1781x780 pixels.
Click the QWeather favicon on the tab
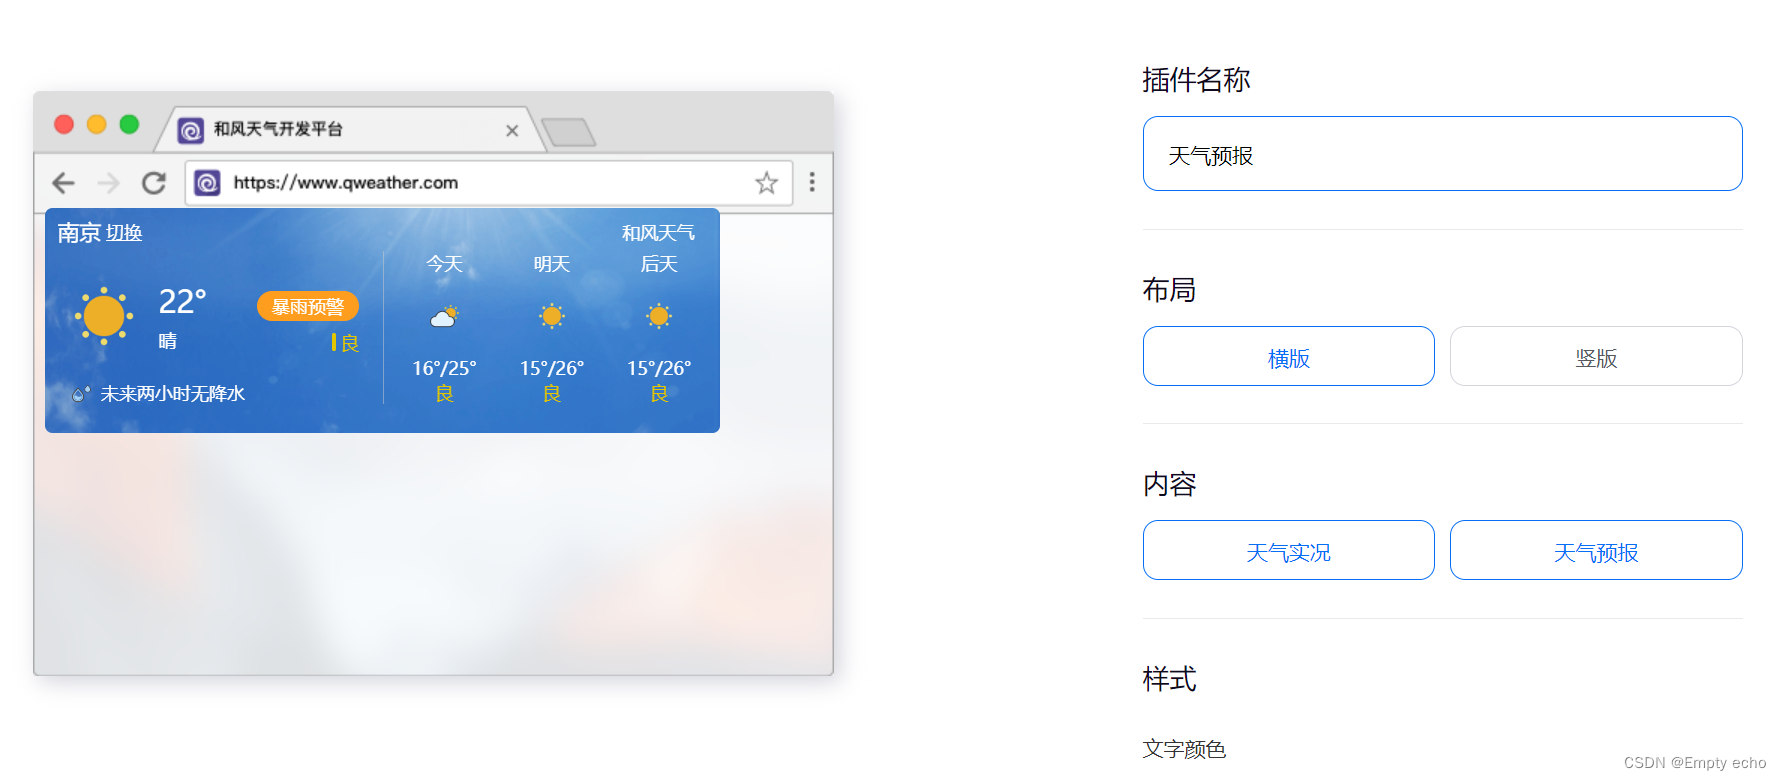tap(191, 130)
